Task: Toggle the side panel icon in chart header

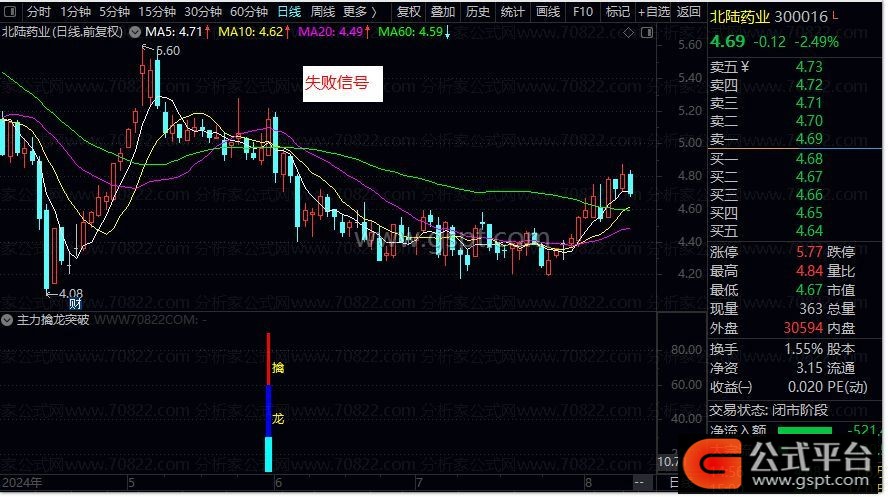Action: click(647, 33)
